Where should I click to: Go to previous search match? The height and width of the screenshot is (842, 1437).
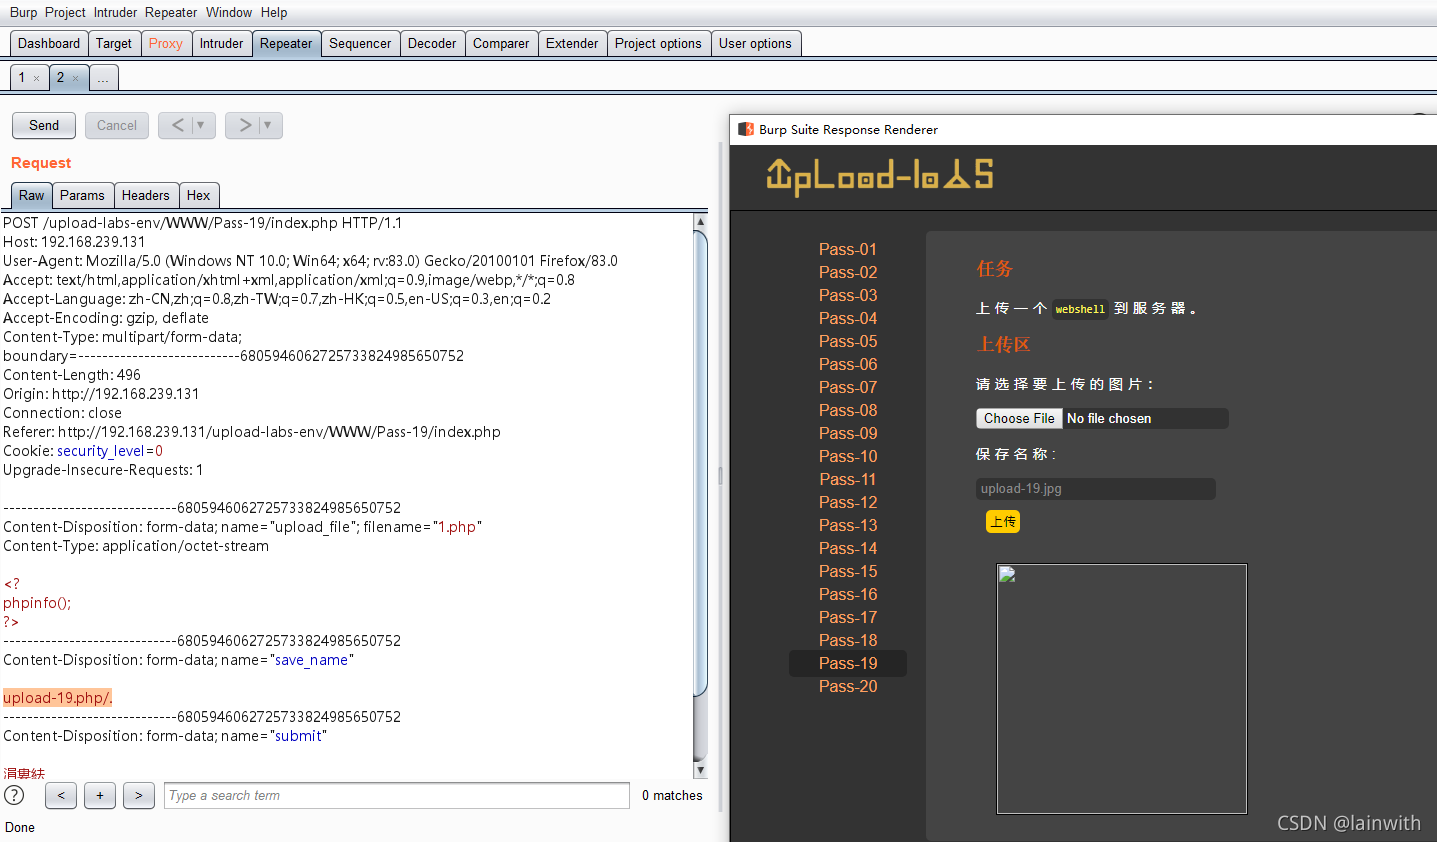(61, 795)
